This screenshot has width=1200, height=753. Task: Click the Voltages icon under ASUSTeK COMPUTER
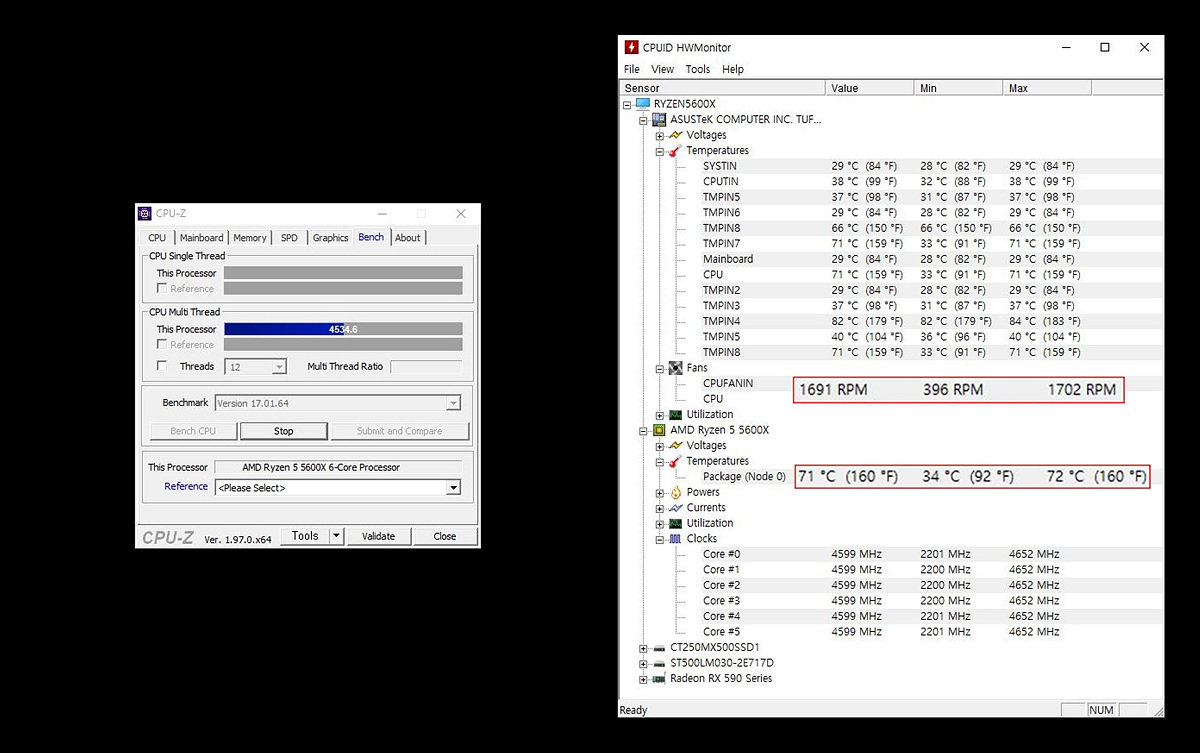point(675,135)
